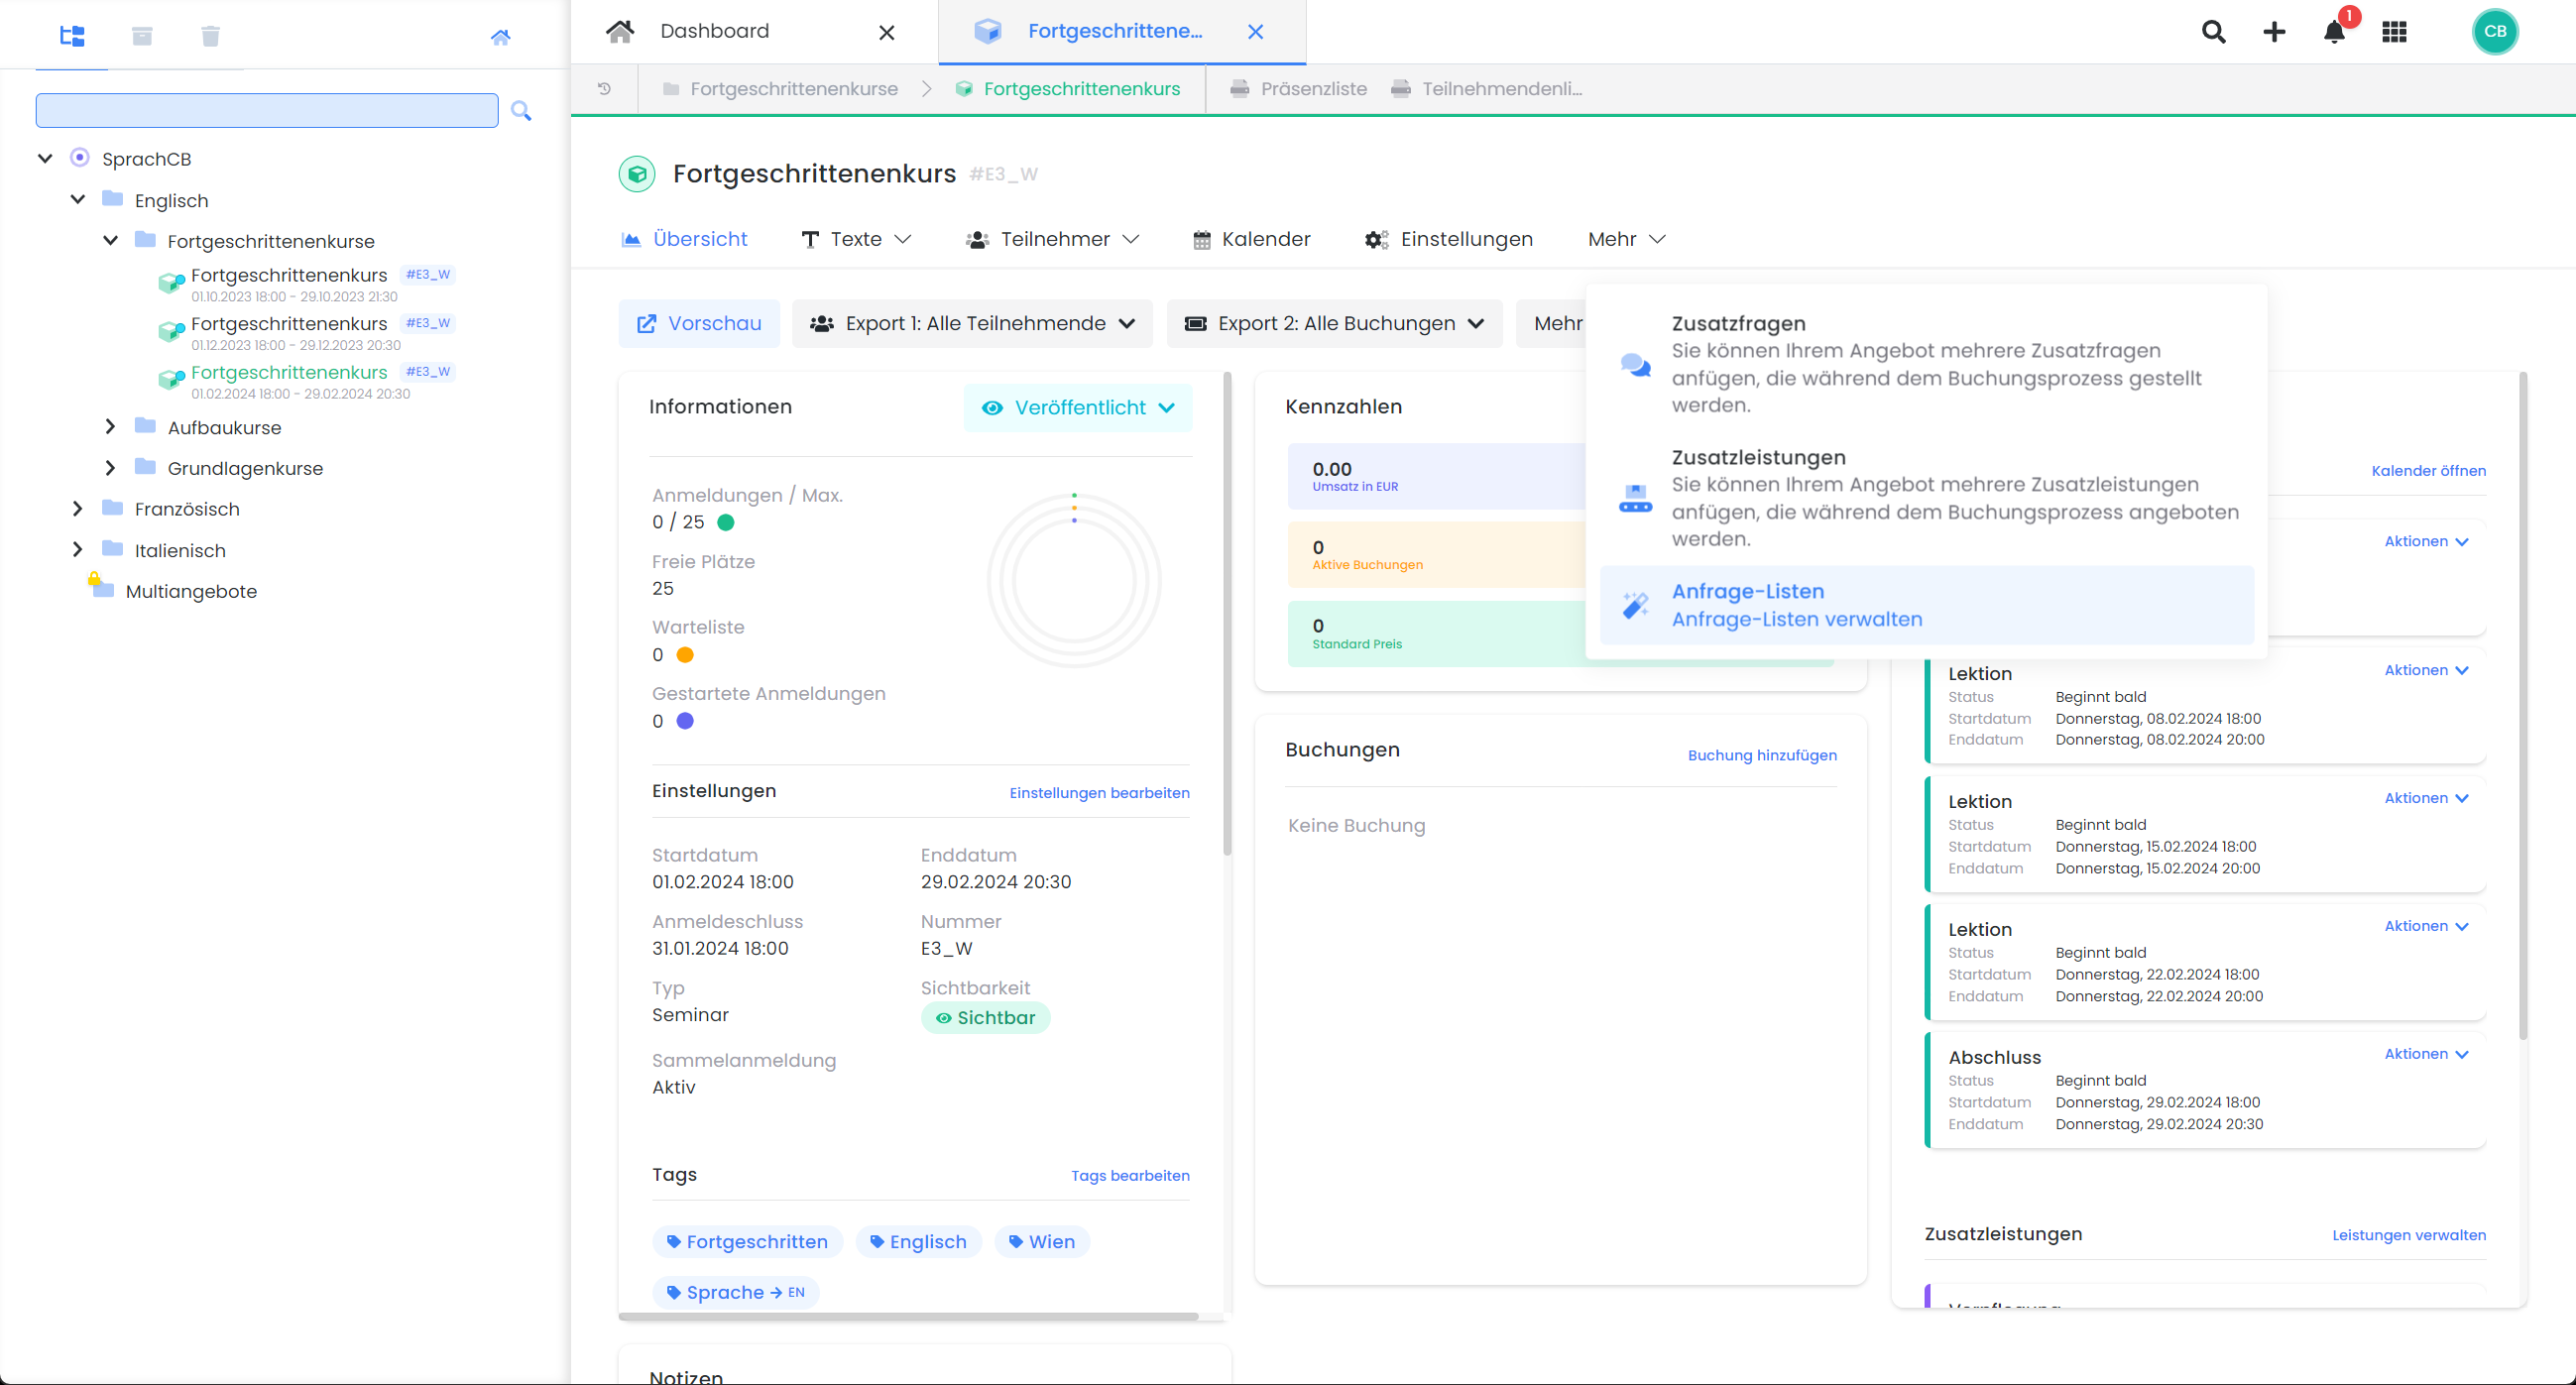The width and height of the screenshot is (2576, 1385).
Task: Open the trash icon in sidebar
Action: (x=210, y=36)
